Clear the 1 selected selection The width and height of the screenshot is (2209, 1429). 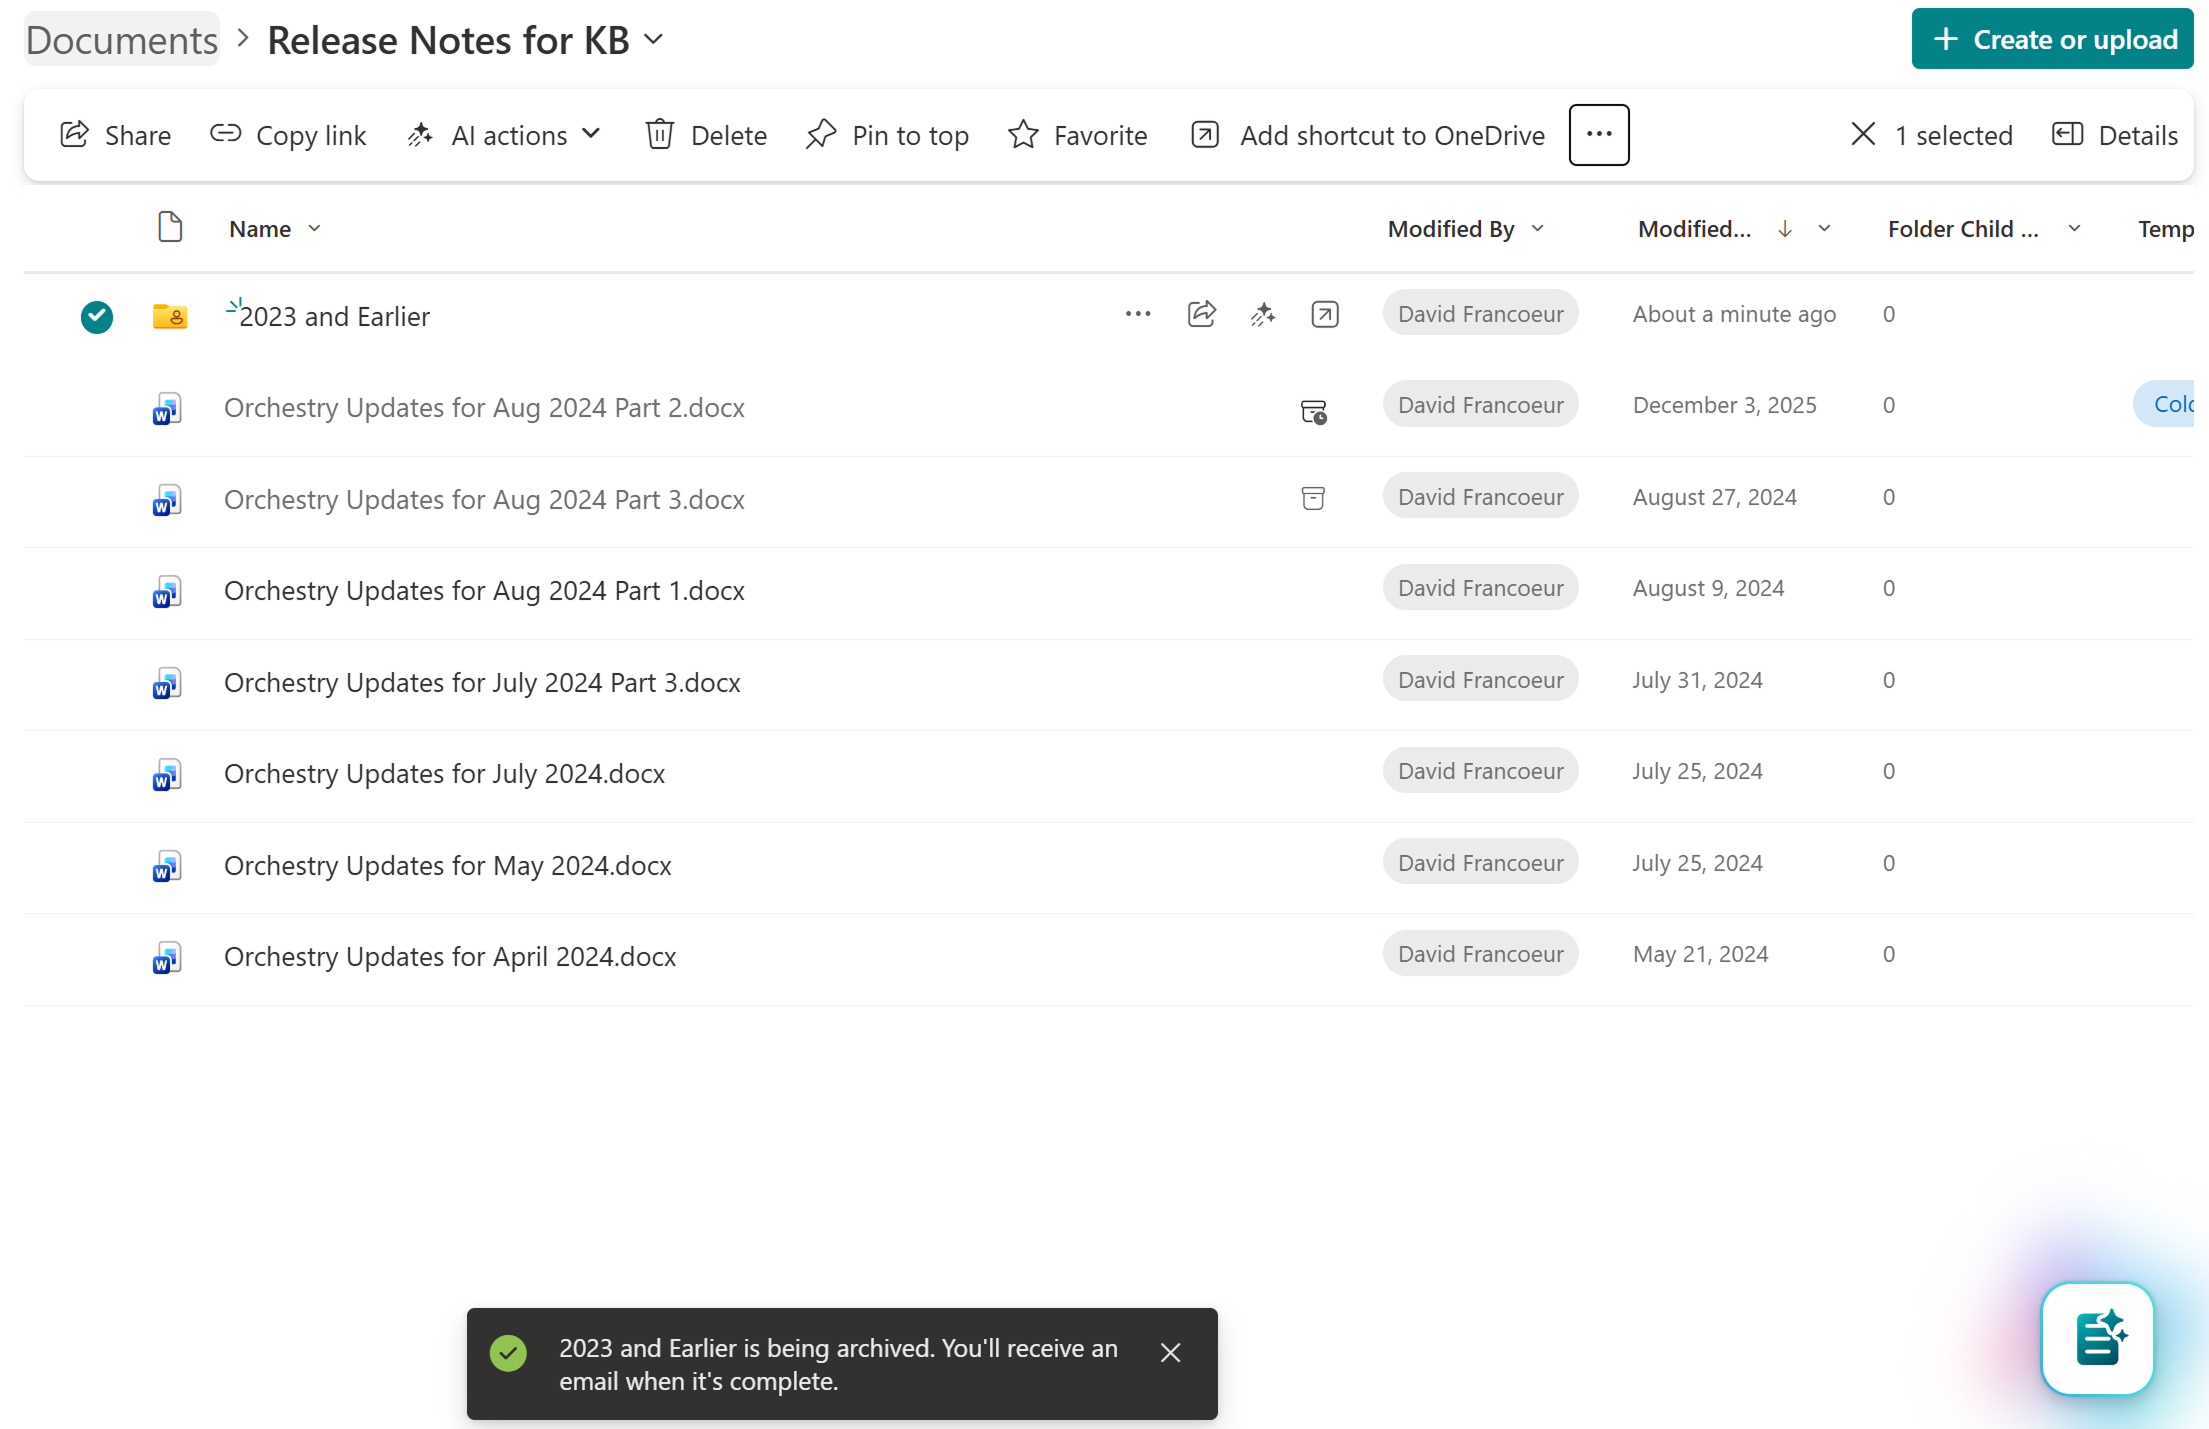(x=1862, y=135)
